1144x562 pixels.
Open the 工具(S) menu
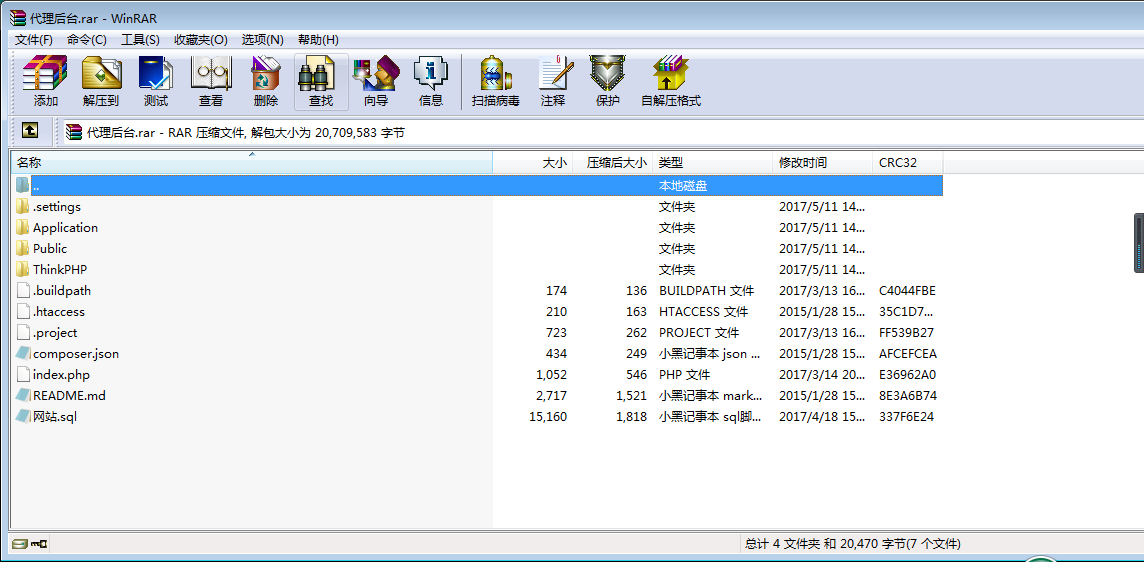click(140, 39)
